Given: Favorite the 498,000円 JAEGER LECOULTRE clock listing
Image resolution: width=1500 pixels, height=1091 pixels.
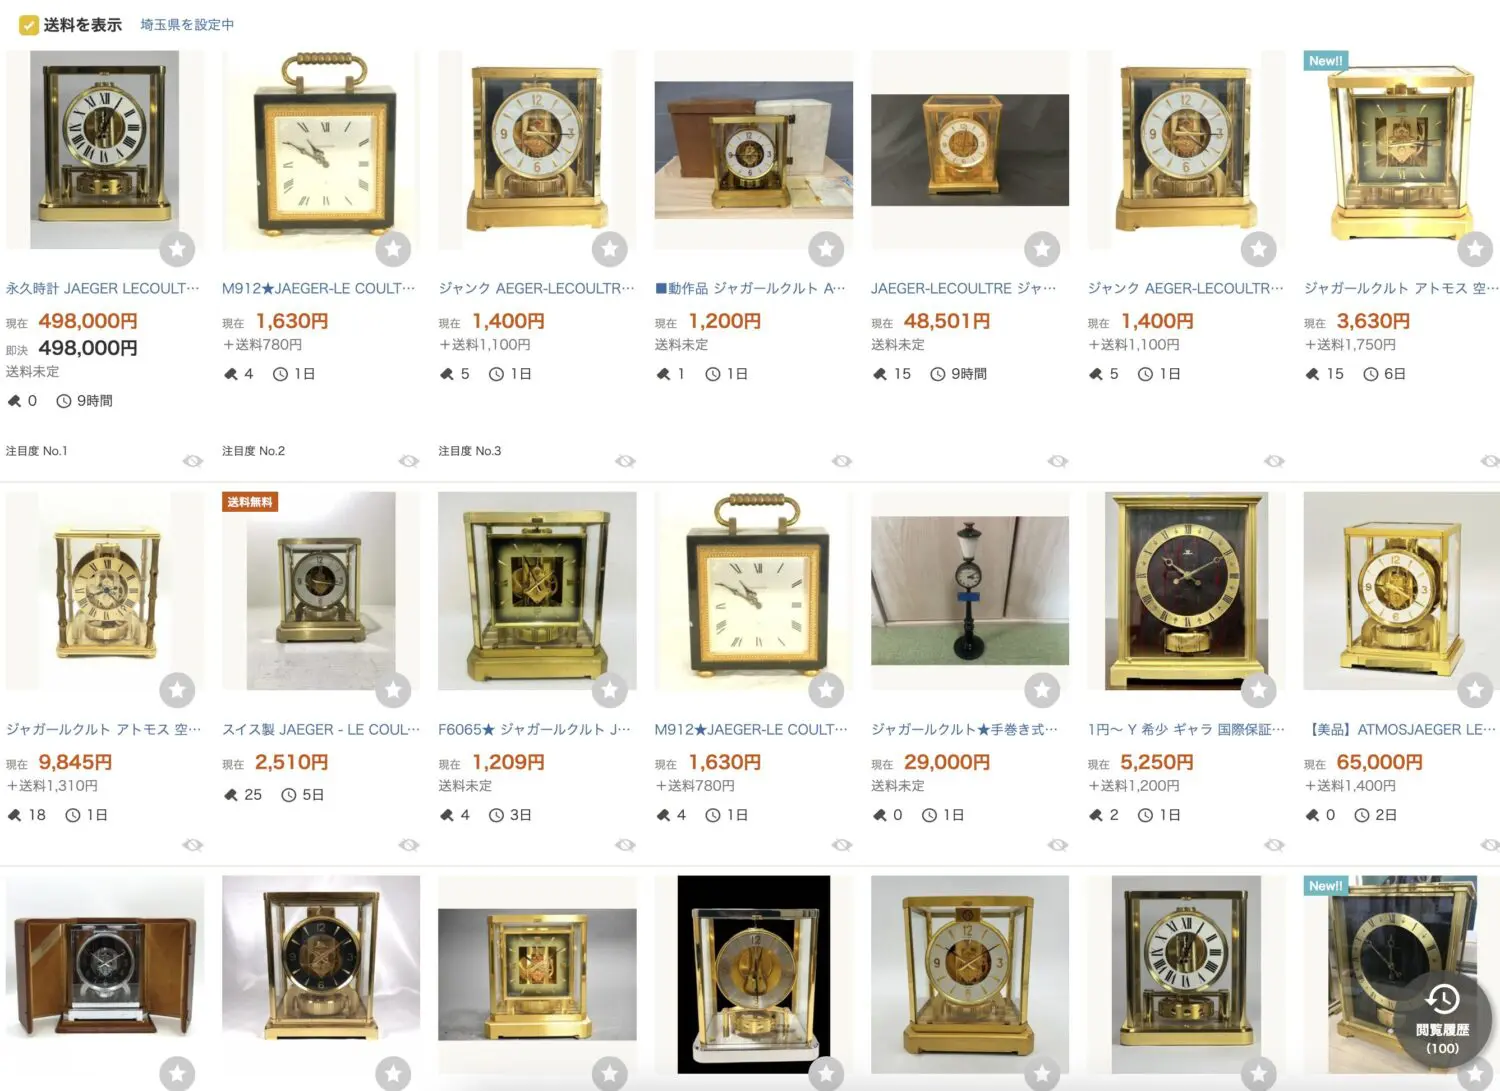Looking at the screenshot, I should click(177, 249).
